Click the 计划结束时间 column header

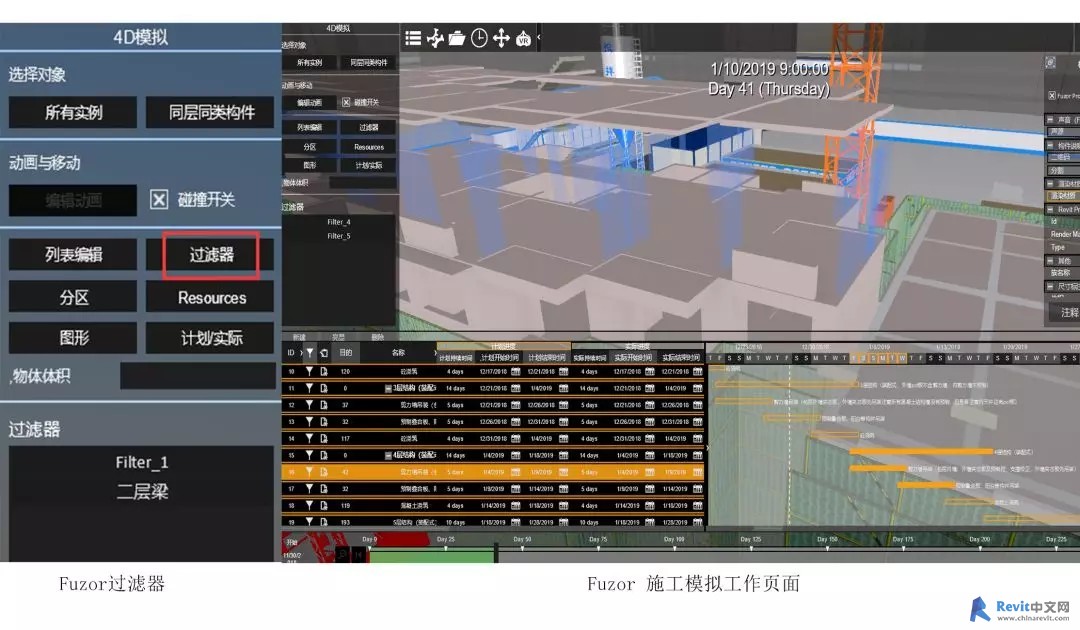[547, 357]
